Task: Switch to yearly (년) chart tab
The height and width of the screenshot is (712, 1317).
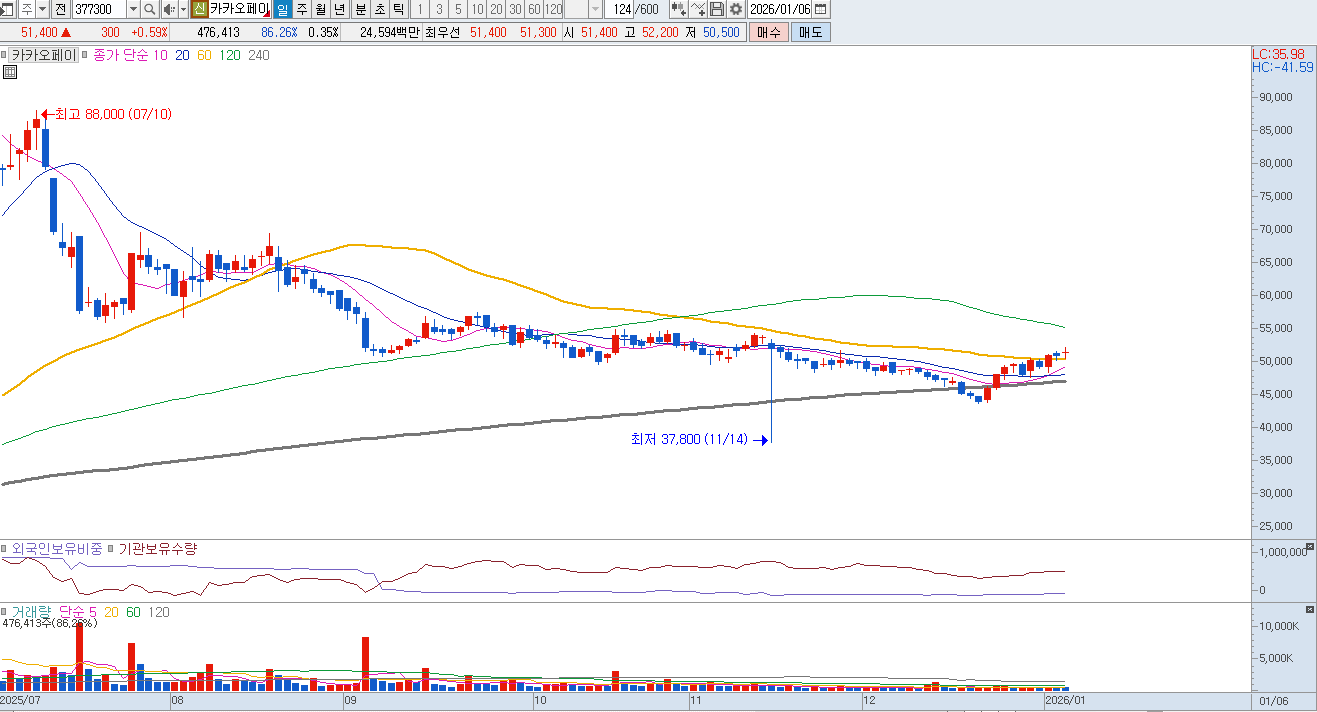Action: click(339, 9)
